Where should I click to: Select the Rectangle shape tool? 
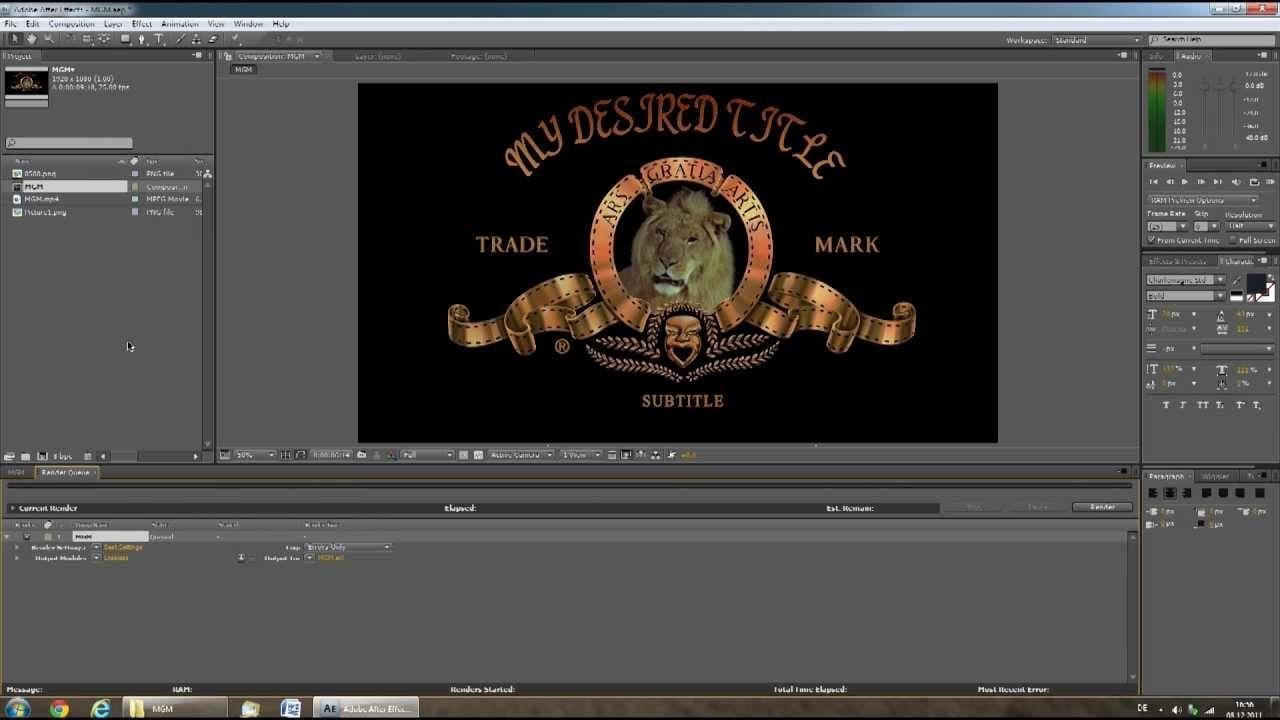pos(125,39)
